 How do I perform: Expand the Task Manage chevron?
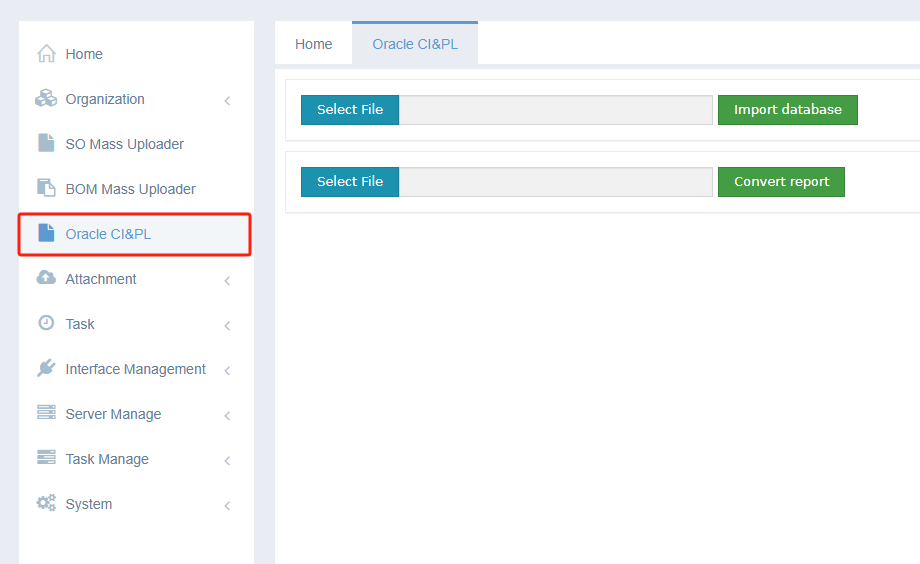pyautogui.click(x=227, y=460)
